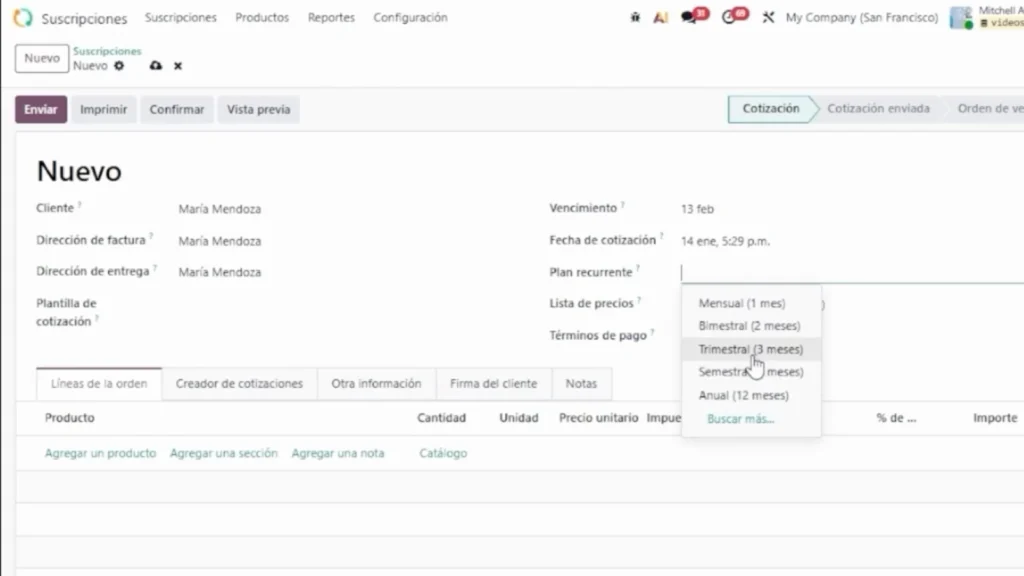This screenshot has height=576, width=1024.
Task: Open the Productos menu
Action: (x=262, y=18)
